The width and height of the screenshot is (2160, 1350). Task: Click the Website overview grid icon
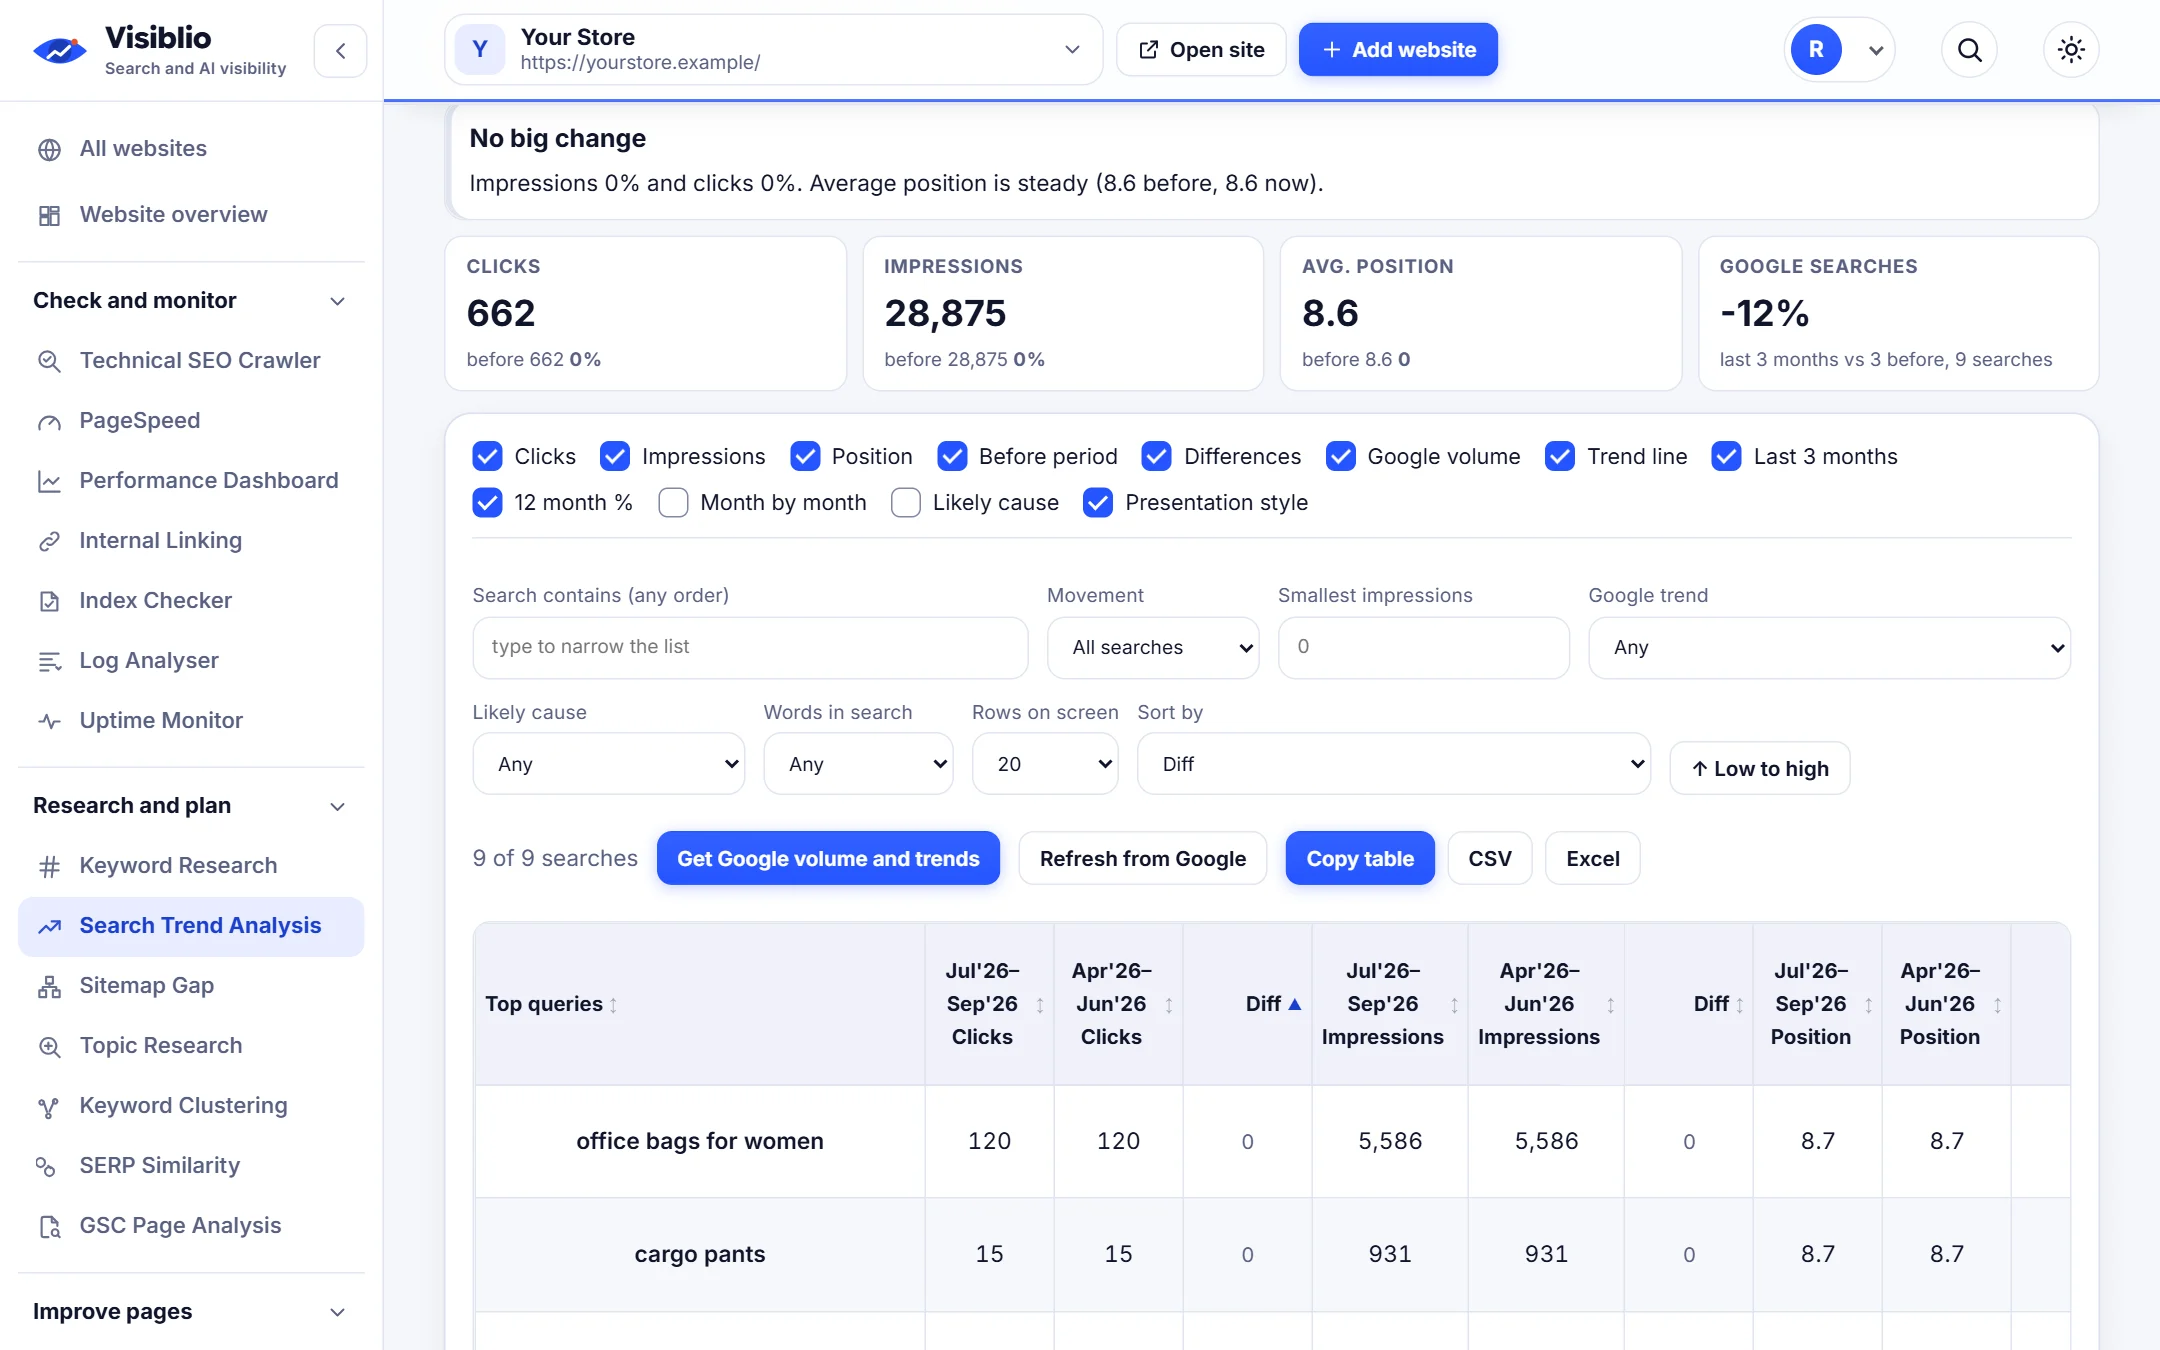click(49, 215)
